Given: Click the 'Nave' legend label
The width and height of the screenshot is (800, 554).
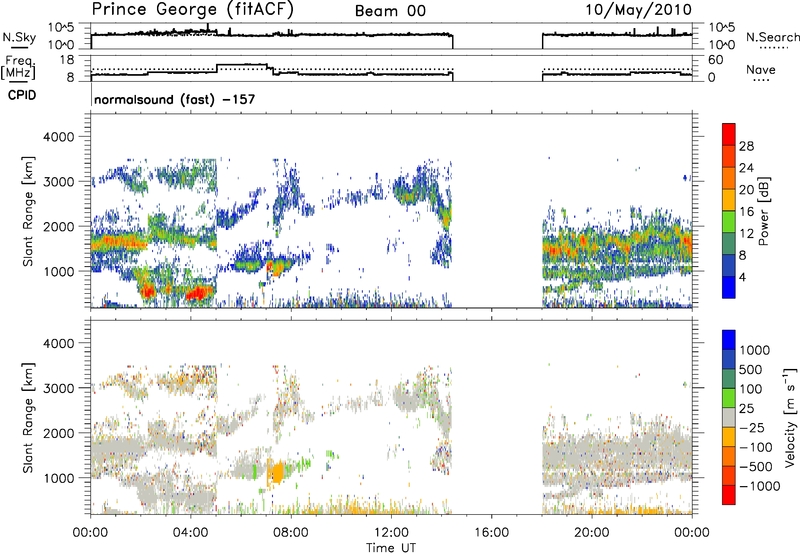Looking at the screenshot, I should tap(761, 69).
